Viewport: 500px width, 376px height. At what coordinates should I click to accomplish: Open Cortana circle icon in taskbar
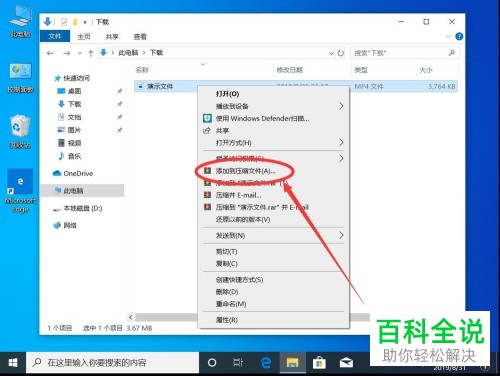click(212, 362)
